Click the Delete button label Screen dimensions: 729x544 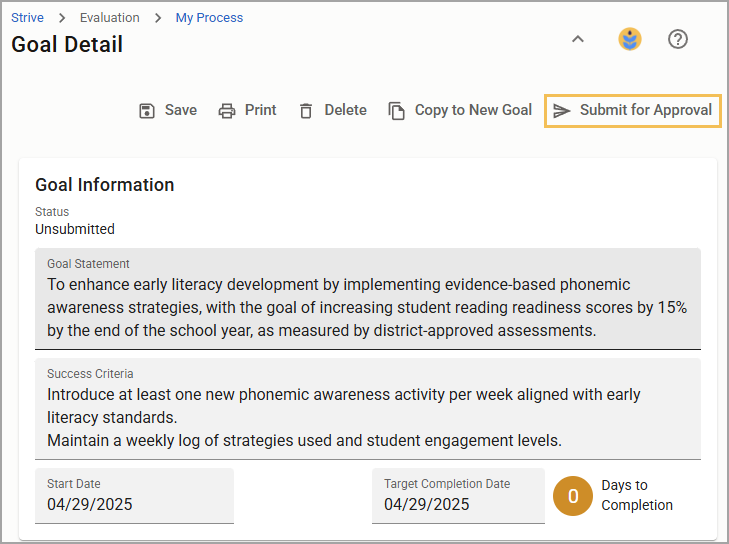[345, 110]
